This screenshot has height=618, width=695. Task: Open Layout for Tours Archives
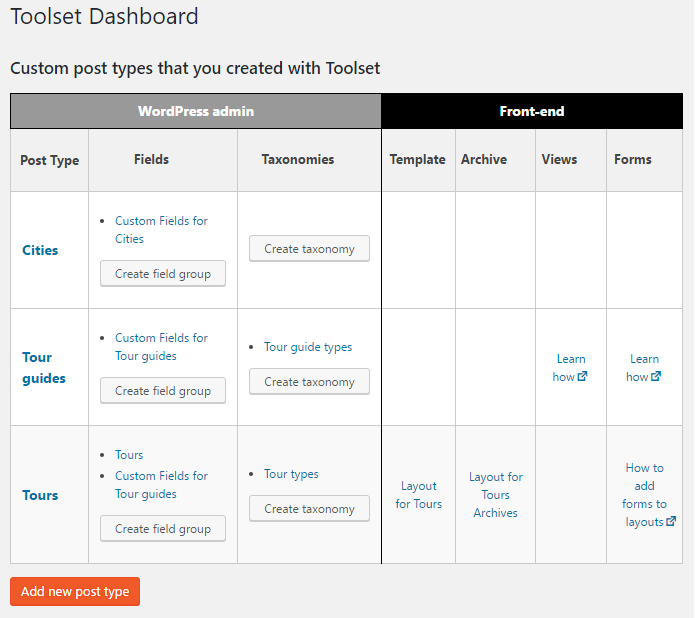495,495
